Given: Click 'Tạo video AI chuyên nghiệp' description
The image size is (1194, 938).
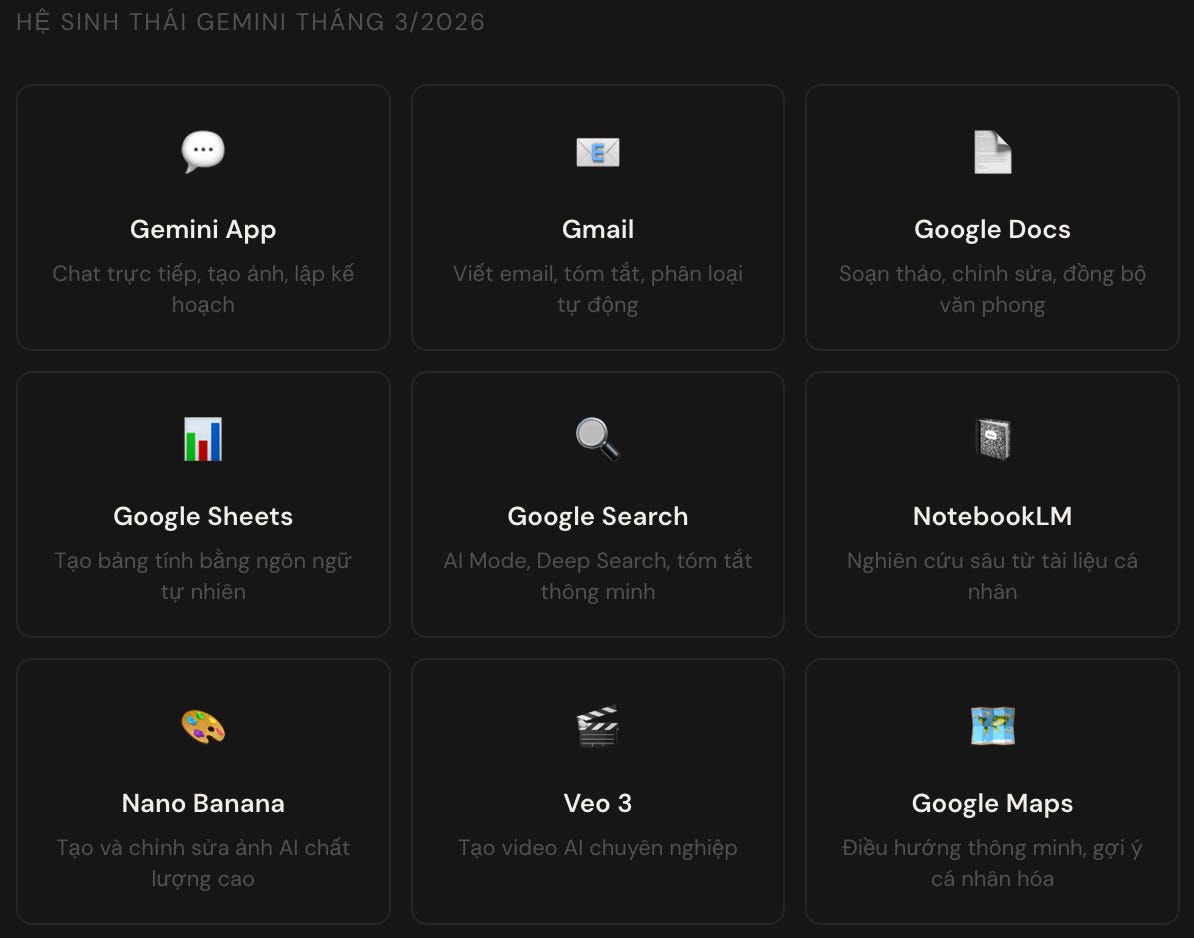Looking at the screenshot, I should 598,847.
